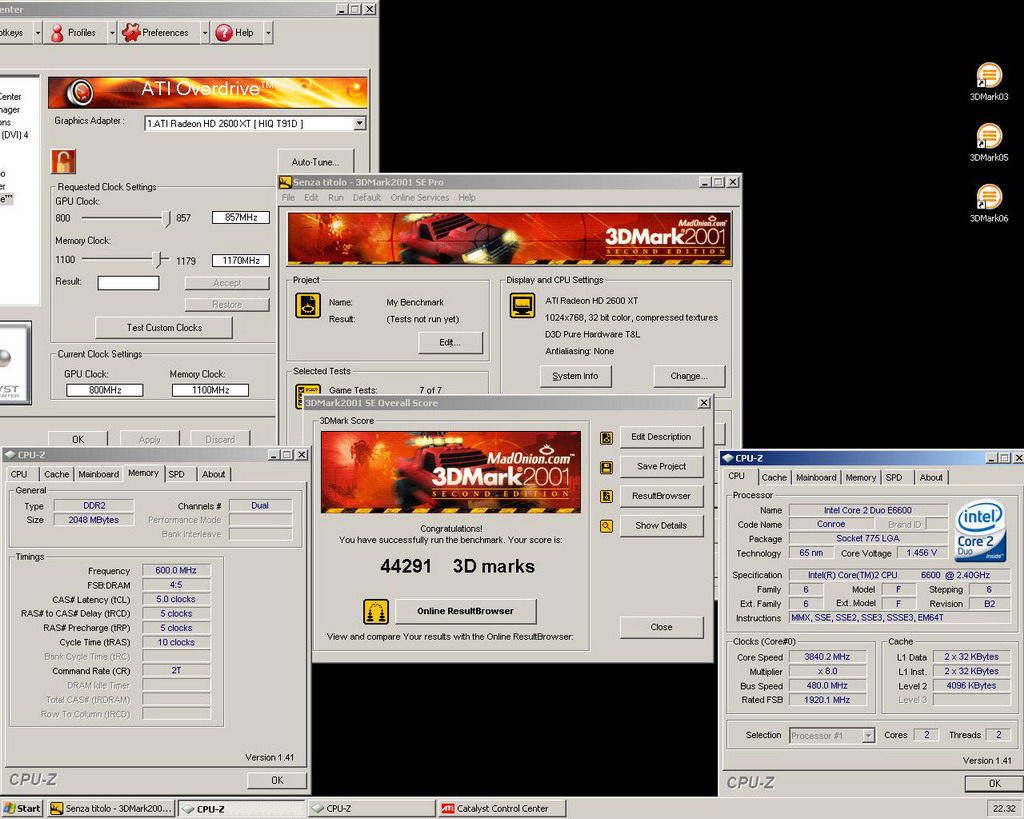Click the 857MHz GPU clock field
This screenshot has height=819, width=1024.
[x=241, y=217]
